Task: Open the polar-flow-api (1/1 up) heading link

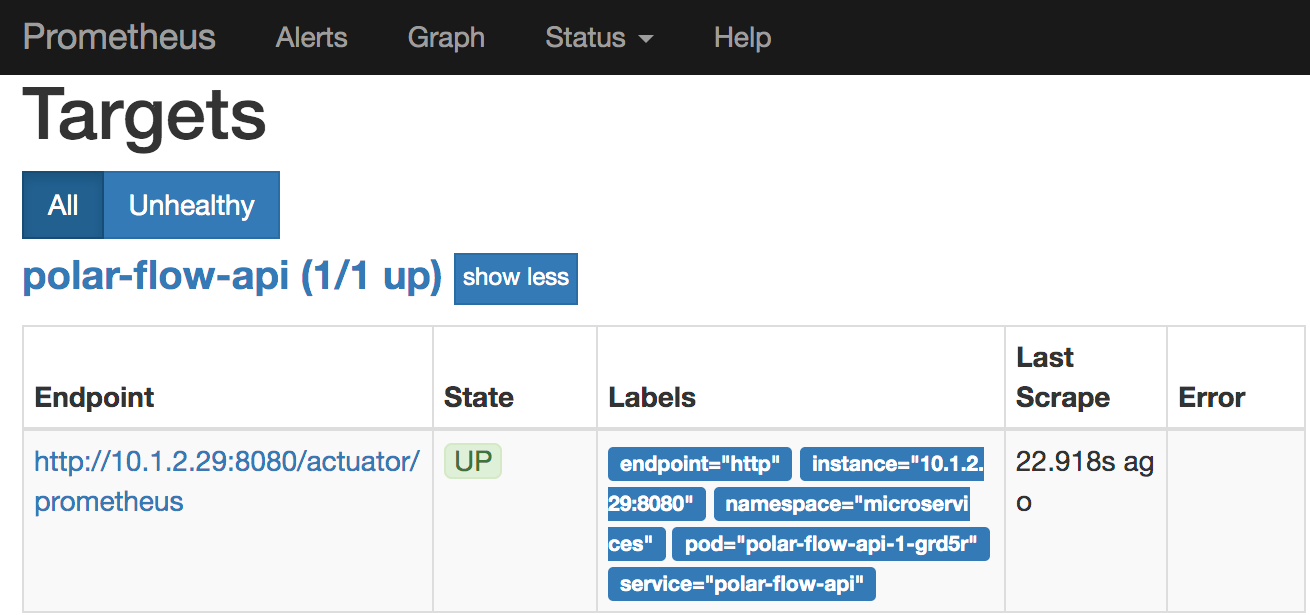Action: (232, 277)
